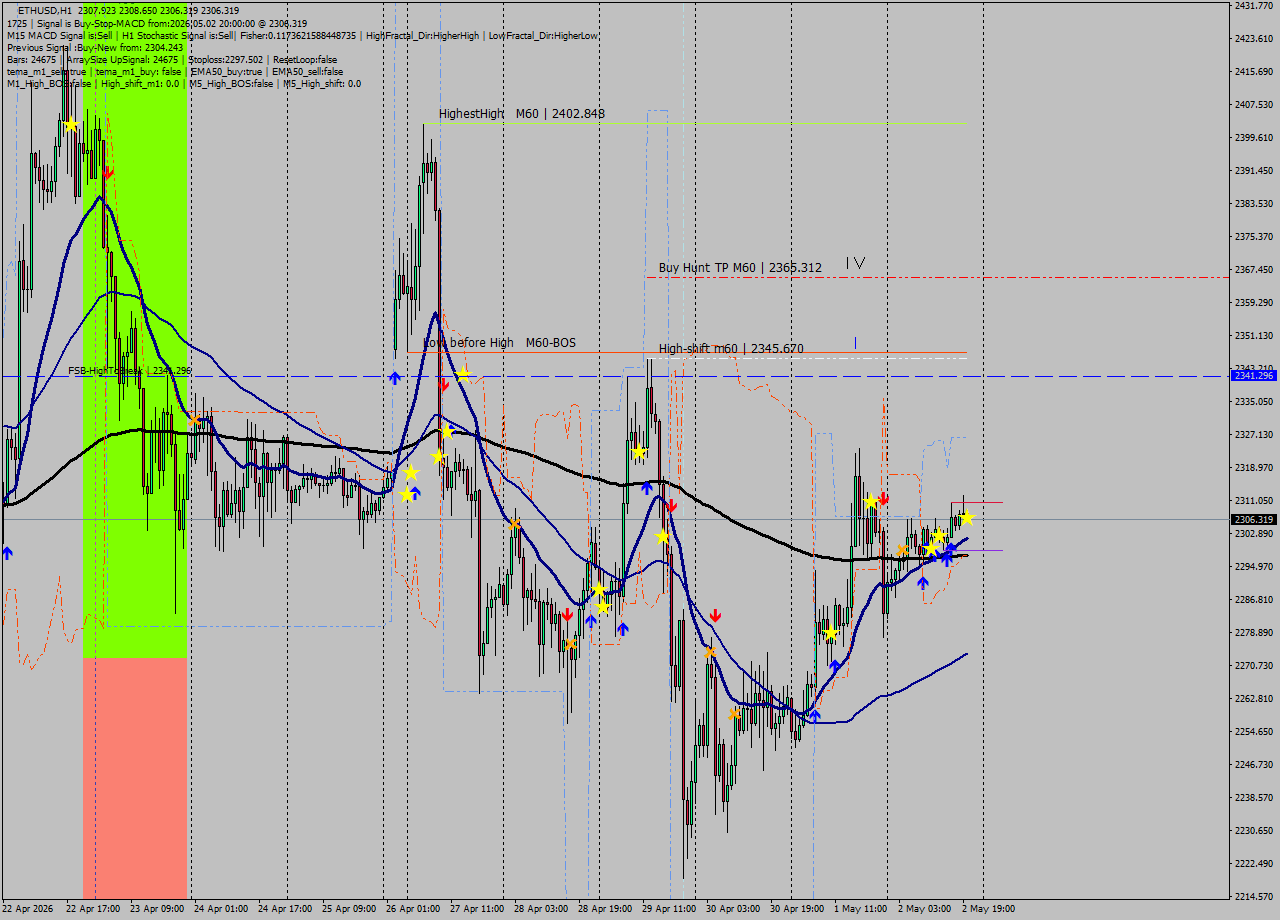Click the red down arrow below Low before High
This screenshot has width=1280, height=920.
tap(443, 384)
